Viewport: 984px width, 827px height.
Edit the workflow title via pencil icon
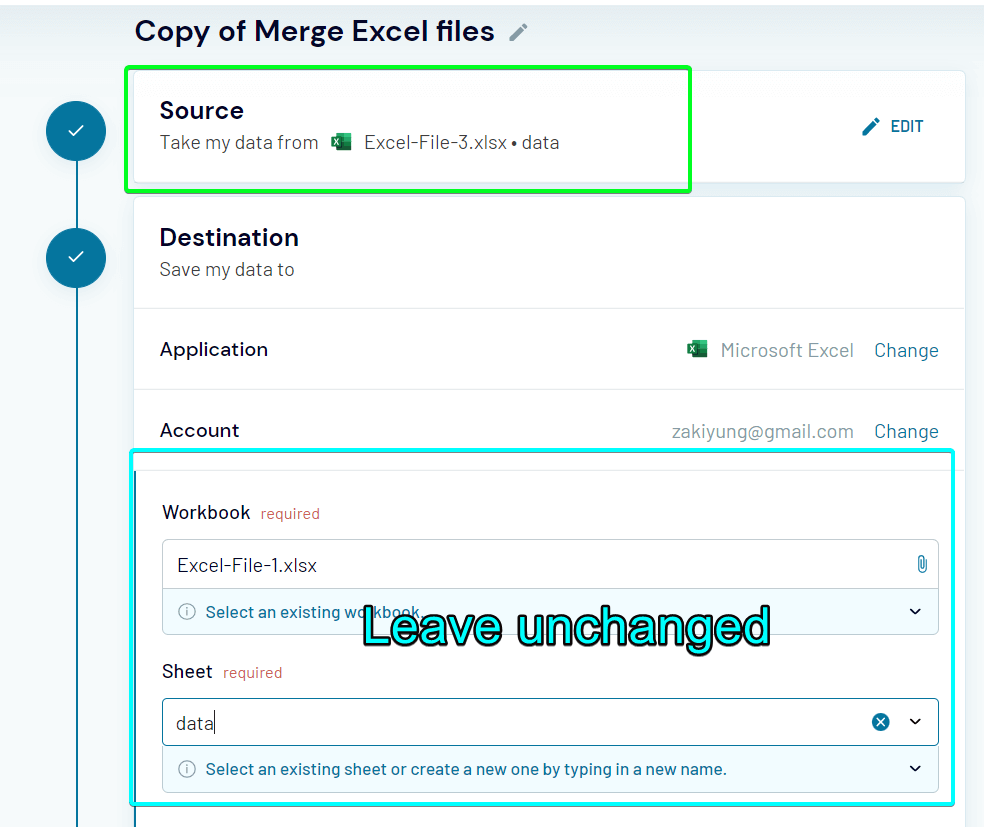518,32
